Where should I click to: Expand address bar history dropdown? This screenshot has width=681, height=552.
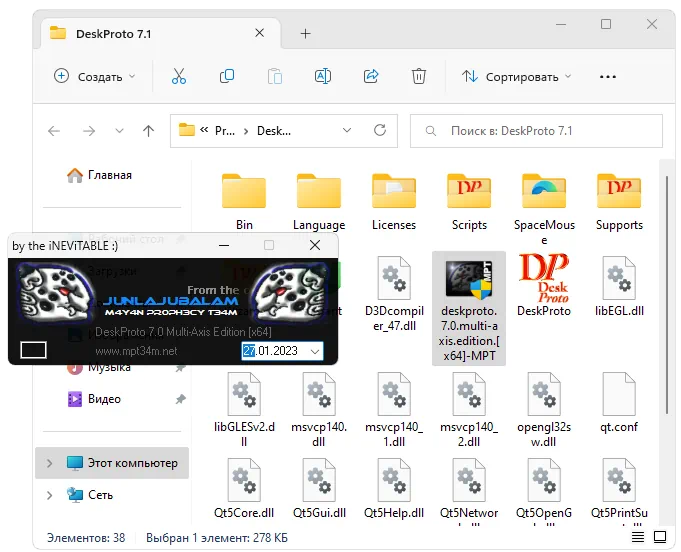click(x=347, y=130)
